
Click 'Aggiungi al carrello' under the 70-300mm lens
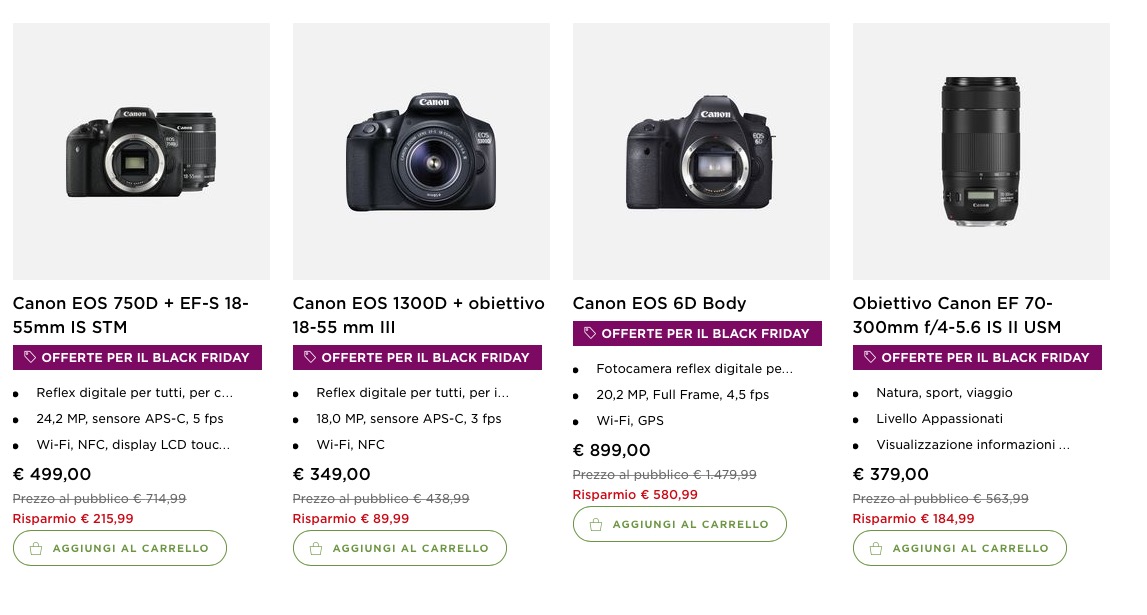tap(959, 548)
